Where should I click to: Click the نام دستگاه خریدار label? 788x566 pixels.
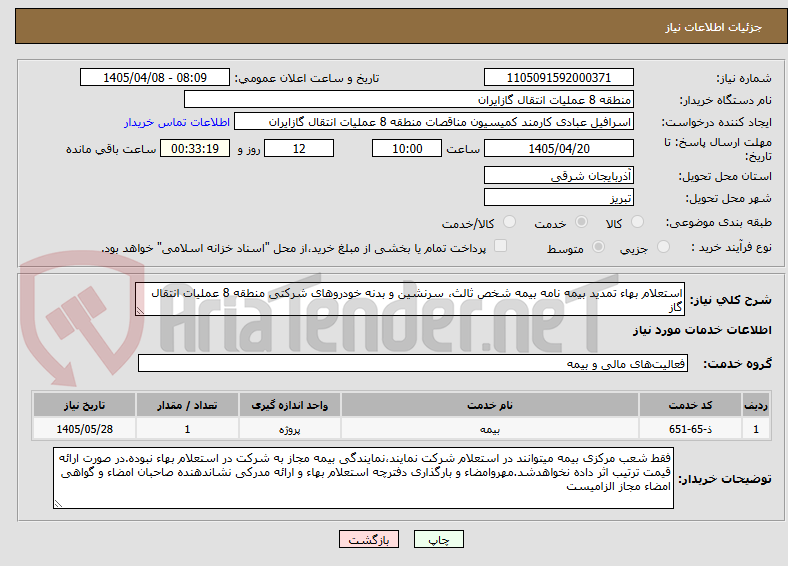[x=726, y=101]
